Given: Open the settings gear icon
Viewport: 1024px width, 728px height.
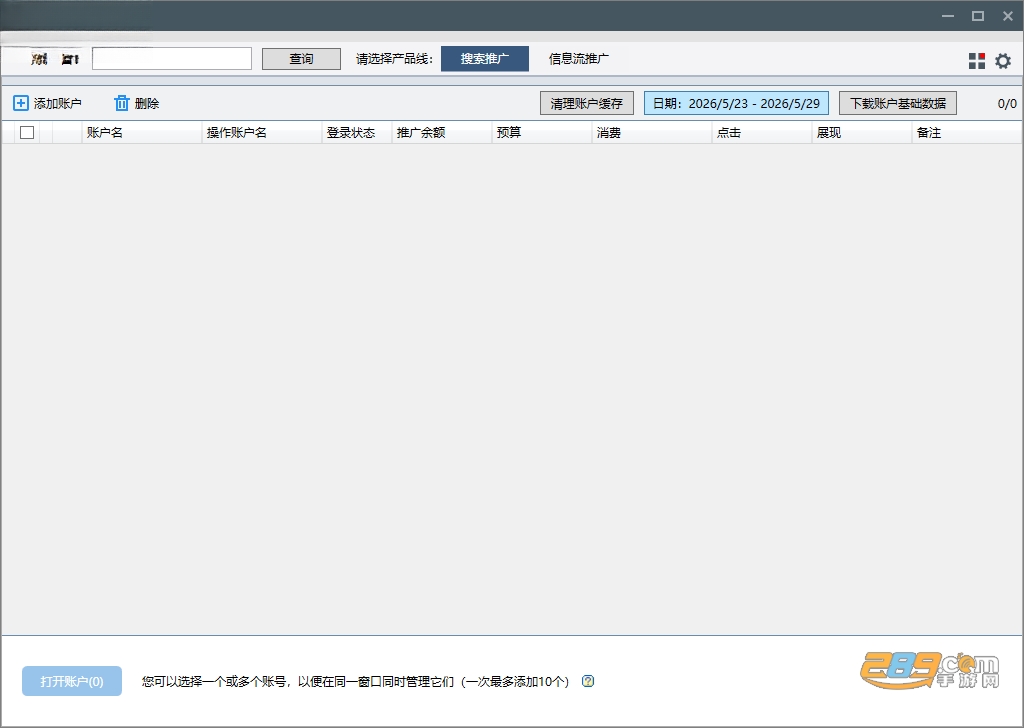Looking at the screenshot, I should coord(1002,61).
